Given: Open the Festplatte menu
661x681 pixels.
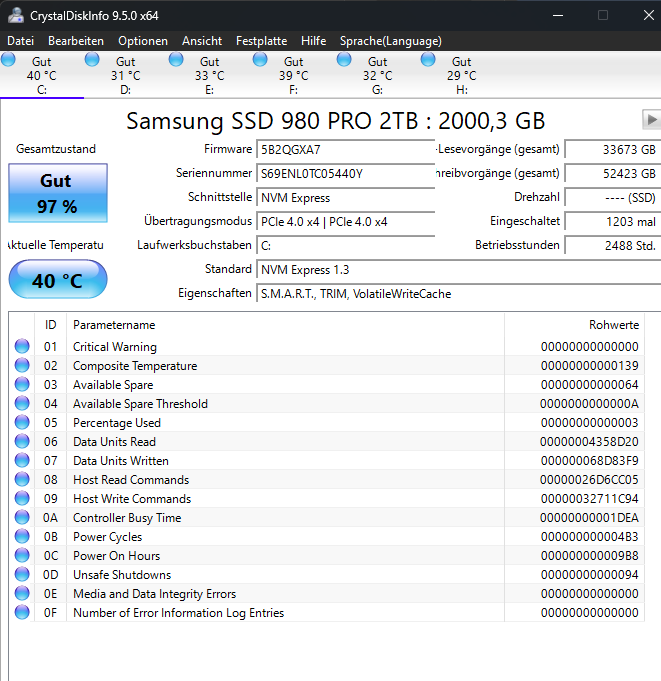Looking at the screenshot, I should coord(261,41).
